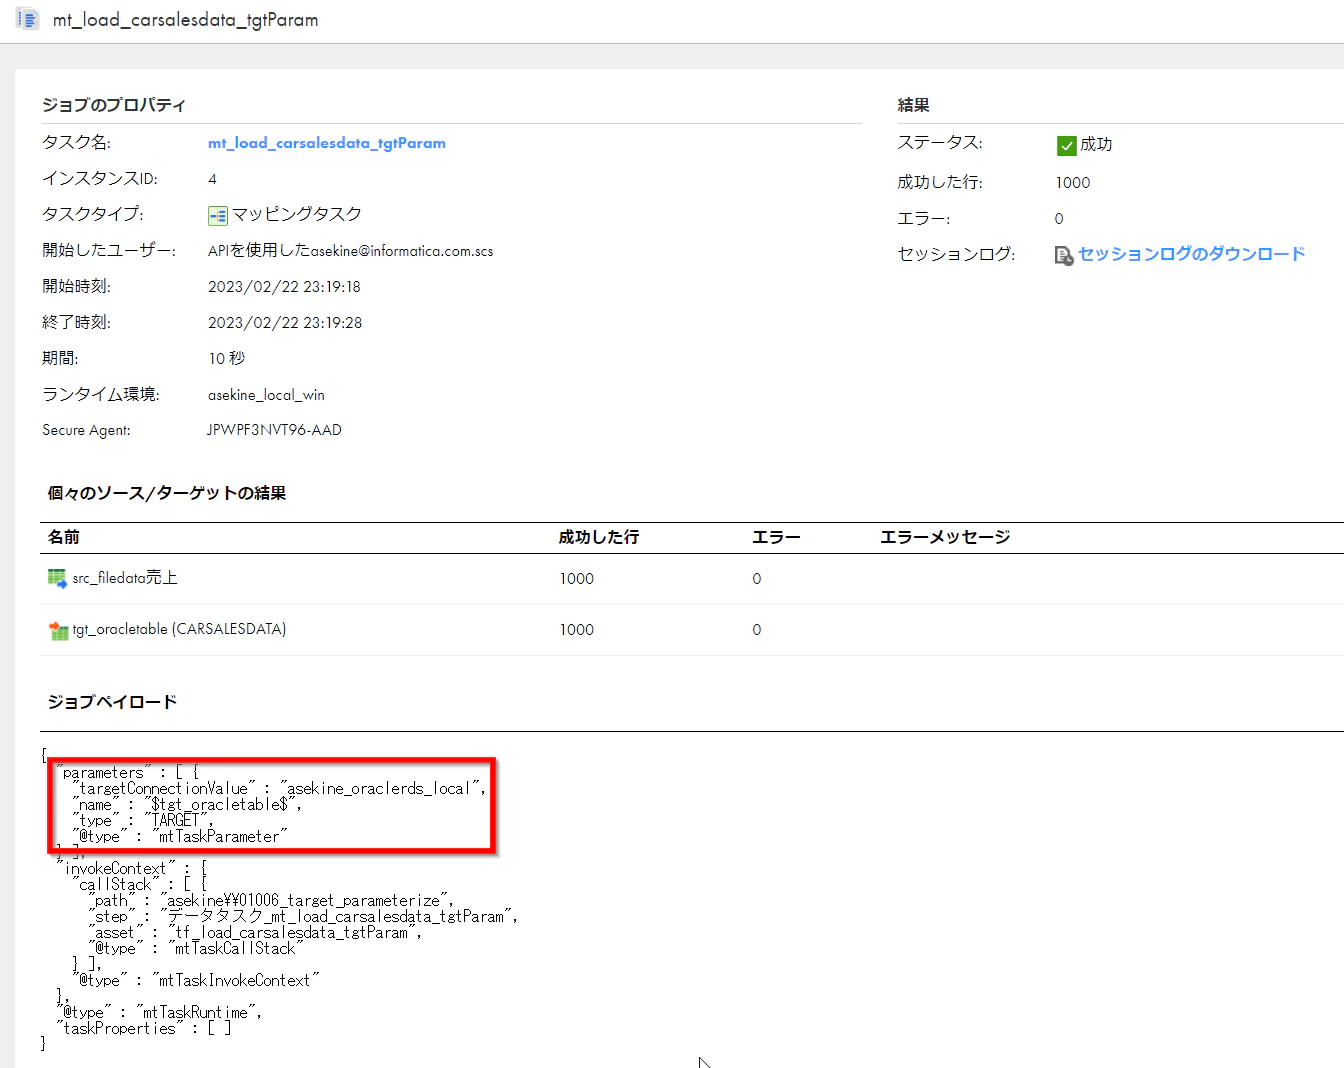Click the "@type" : "mtTaskCallStack" payload line
This screenshot has height=1068, width=1344.
click(195, 949)
